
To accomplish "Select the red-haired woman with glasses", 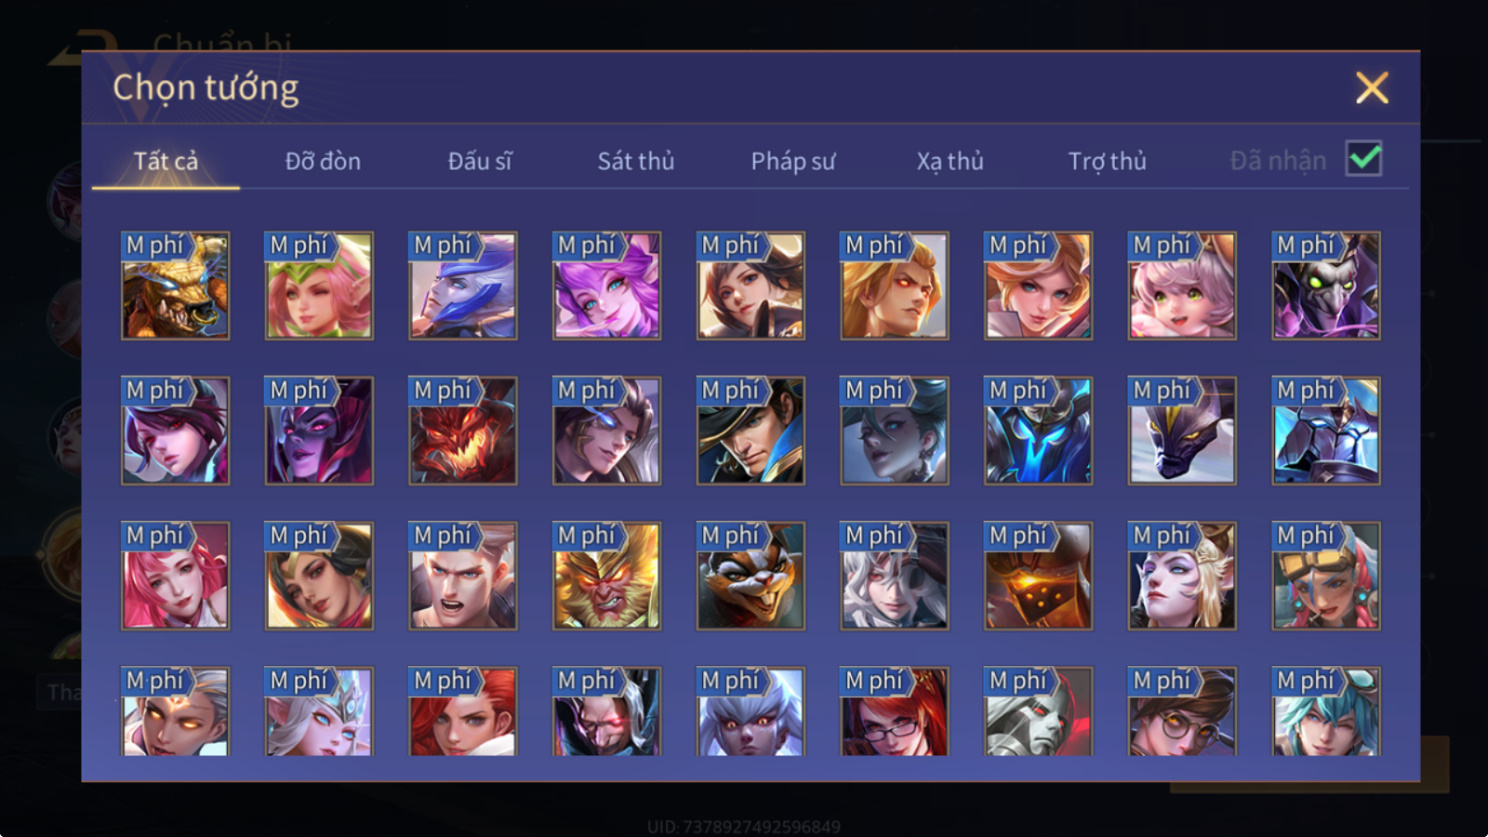I will tap(895, 711).
